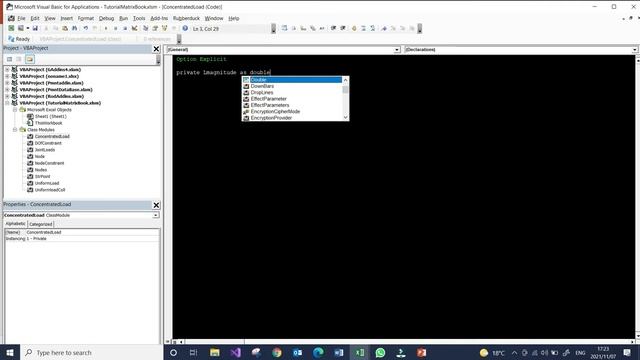Close the Properties - ConcentratedLoad panel
The height and width of the screenshot is (360, 640).
[x=156, y=204]
